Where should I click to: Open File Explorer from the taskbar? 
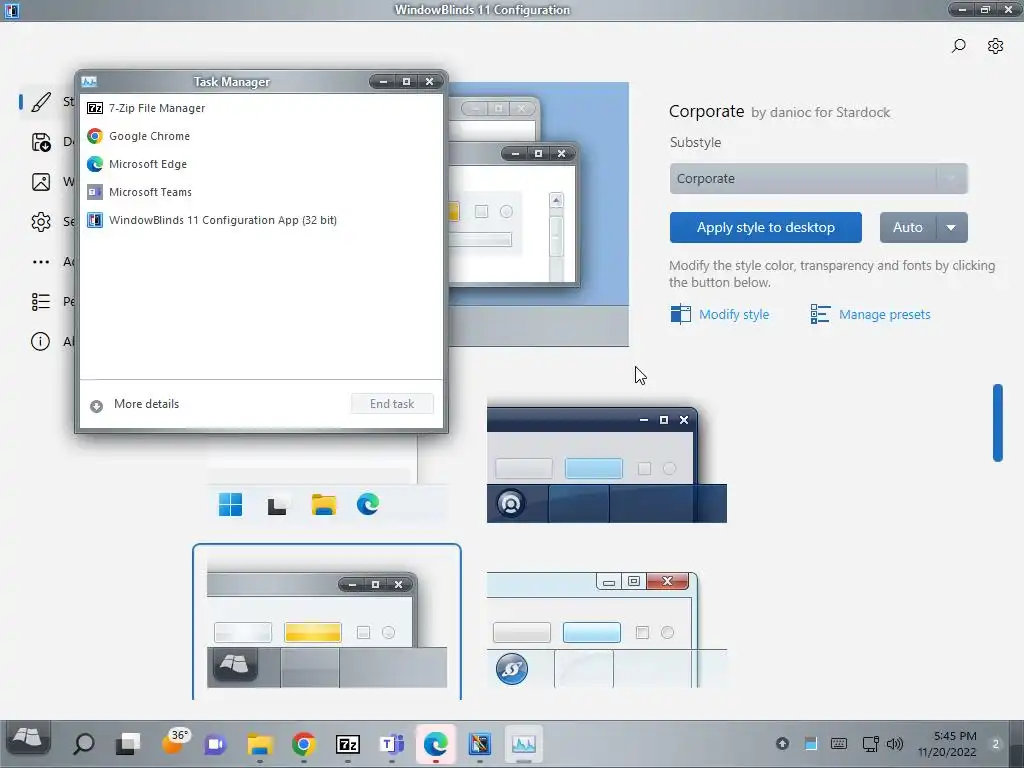(260, 744)
